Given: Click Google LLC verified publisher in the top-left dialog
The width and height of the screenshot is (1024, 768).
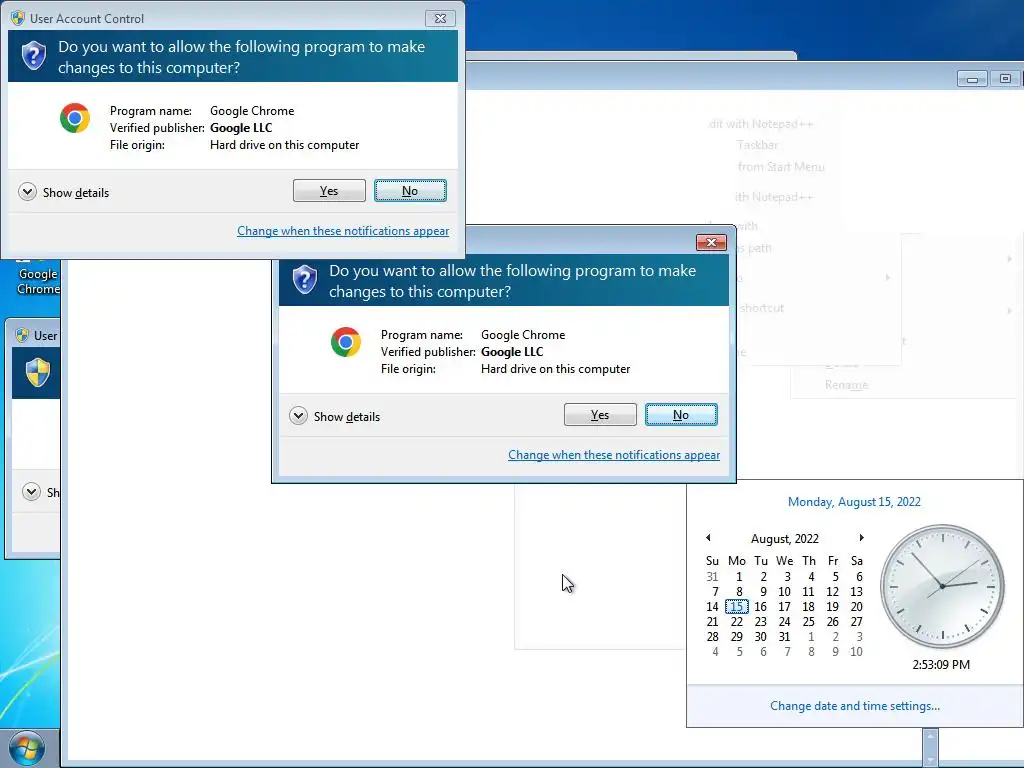Looking at the screenshot, I should click(241, 128).
